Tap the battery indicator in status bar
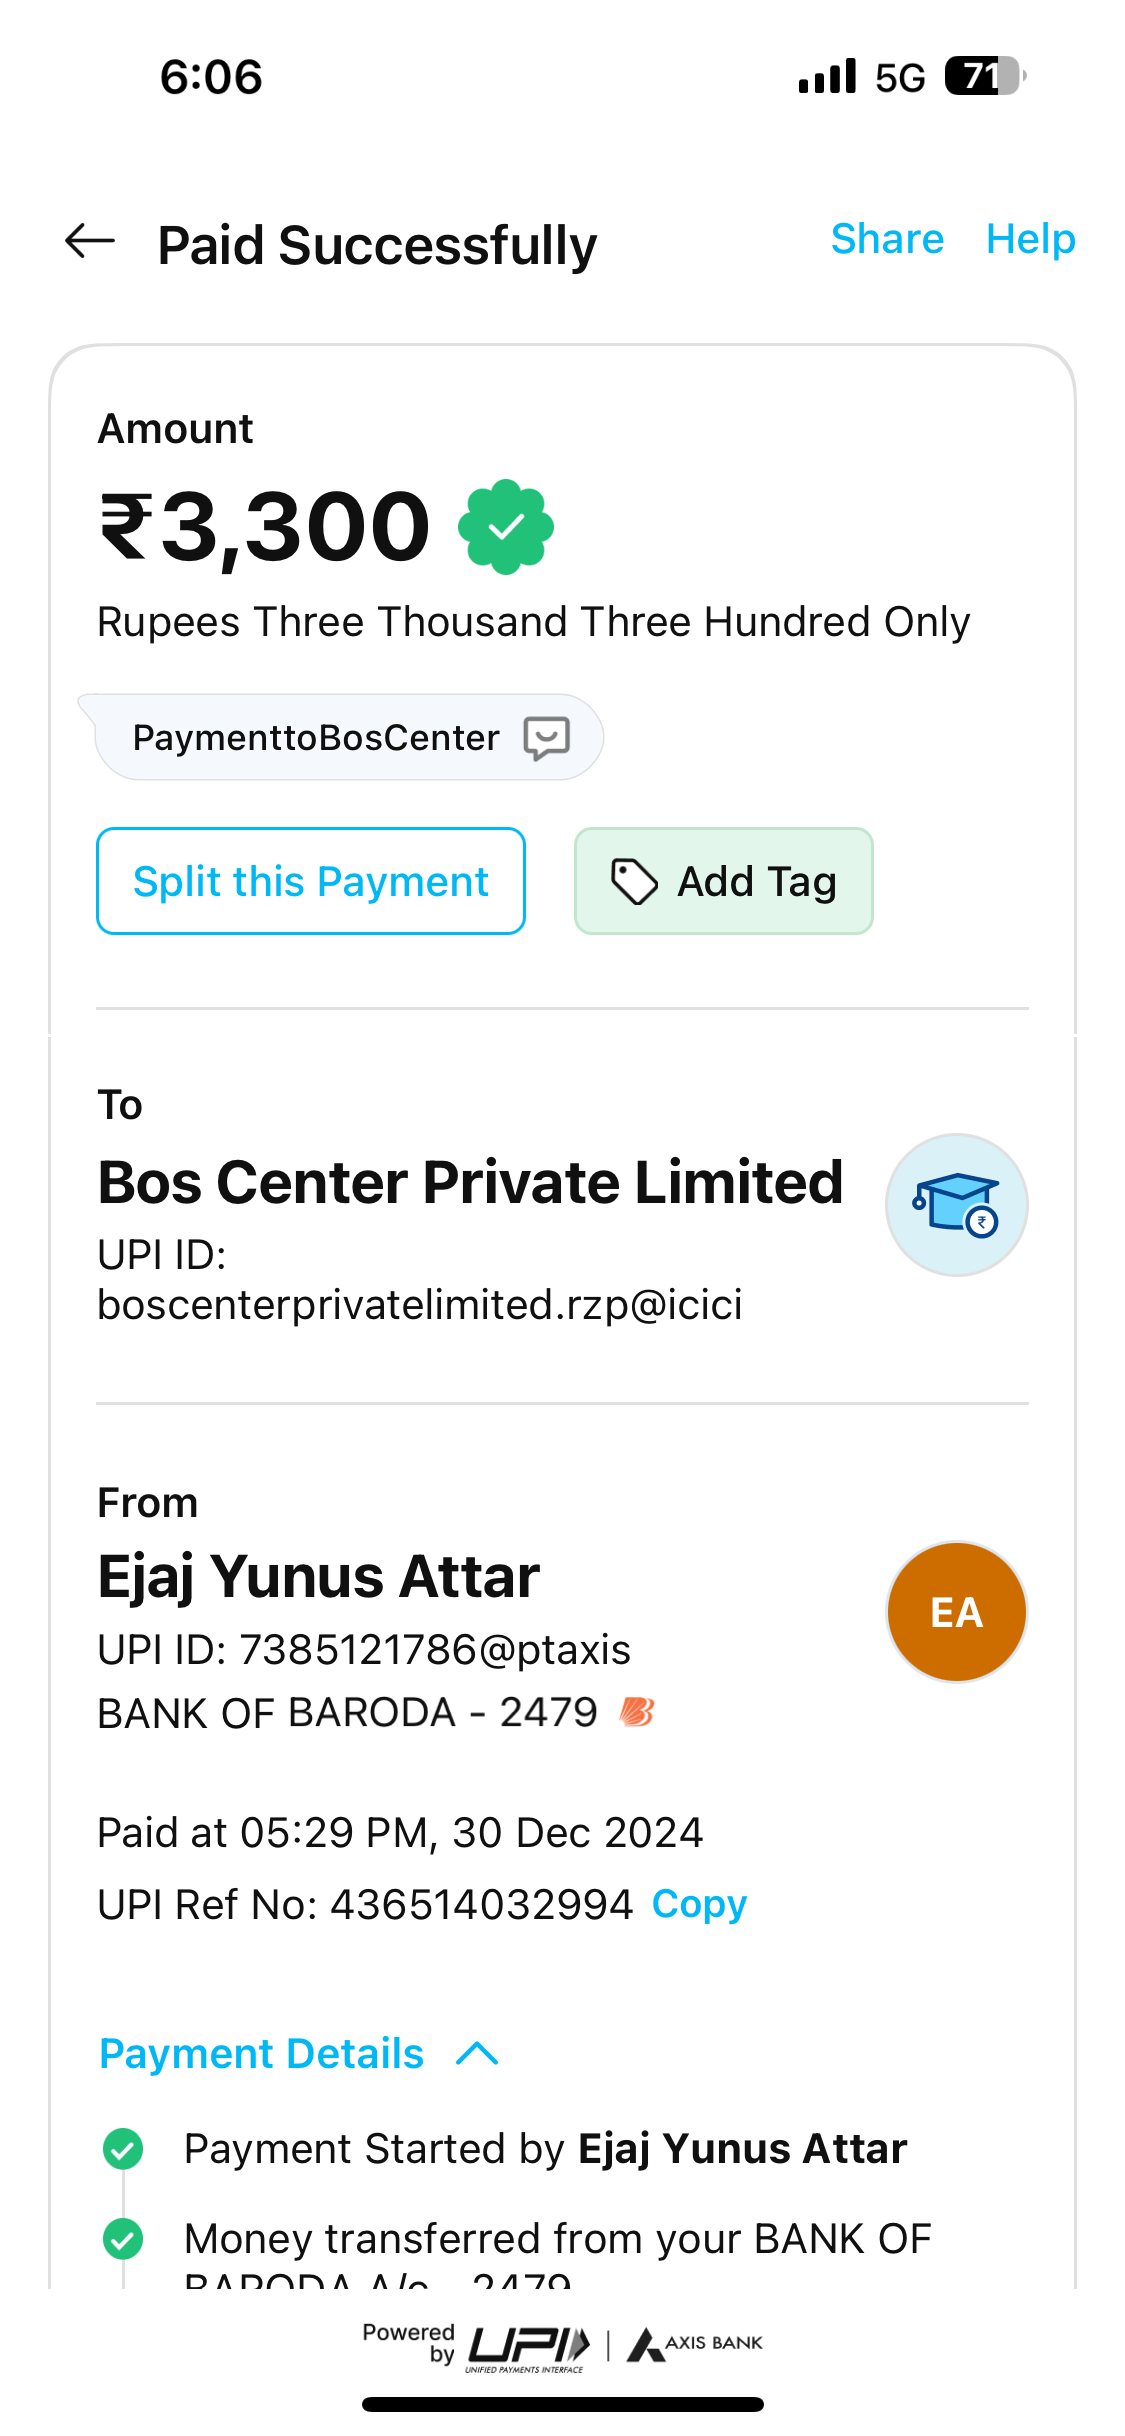This screenshot has width=1125, height=2436. [984, 76]
